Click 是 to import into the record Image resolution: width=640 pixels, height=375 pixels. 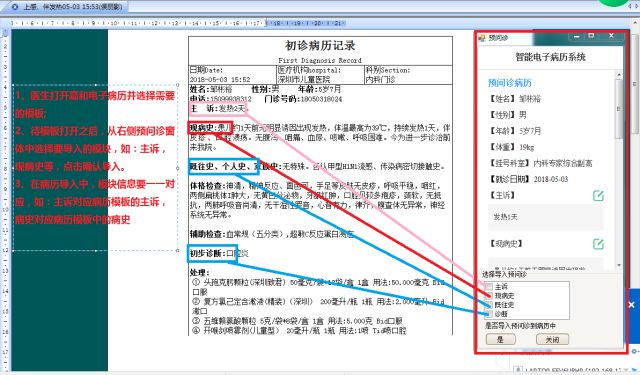point(500,339)
